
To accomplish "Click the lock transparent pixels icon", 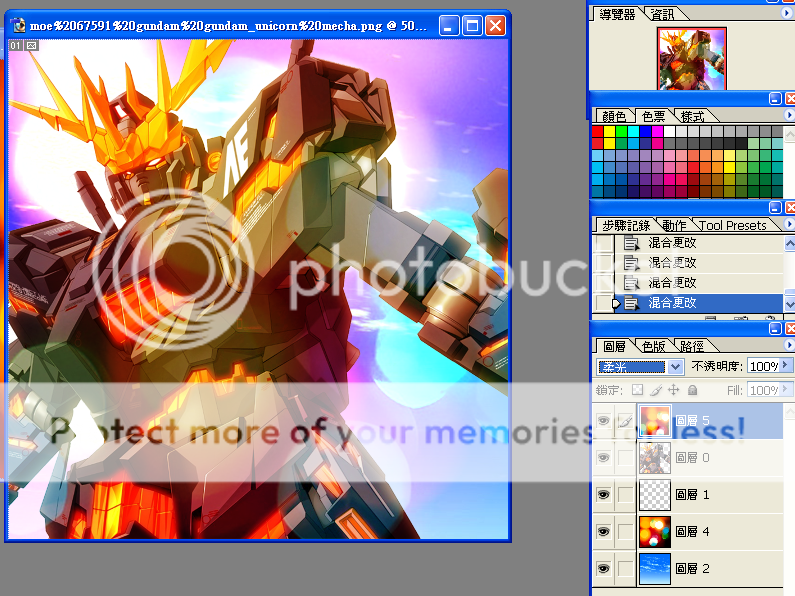I will coord(637,390).
